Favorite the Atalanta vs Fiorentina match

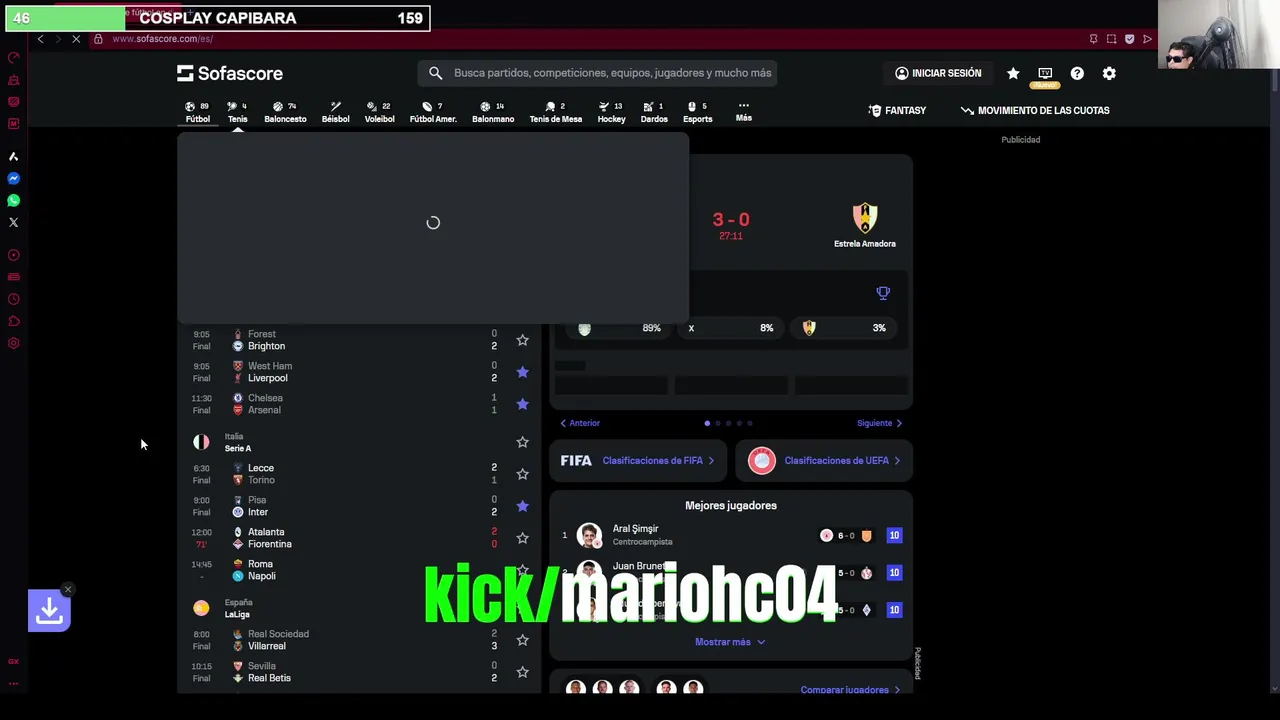pyautogui.click(x=522, y=538)
